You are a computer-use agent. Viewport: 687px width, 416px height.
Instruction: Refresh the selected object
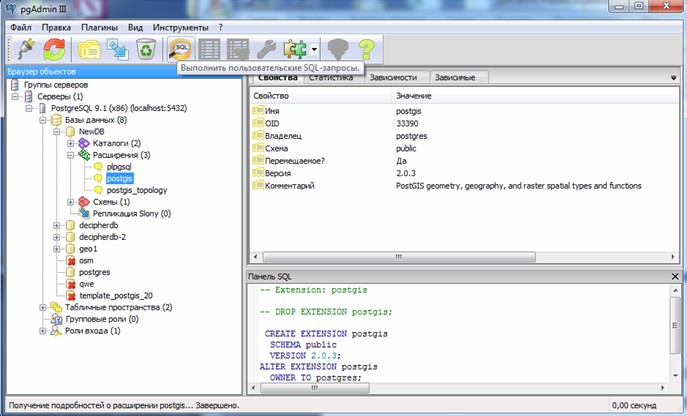tap(54, 49)
